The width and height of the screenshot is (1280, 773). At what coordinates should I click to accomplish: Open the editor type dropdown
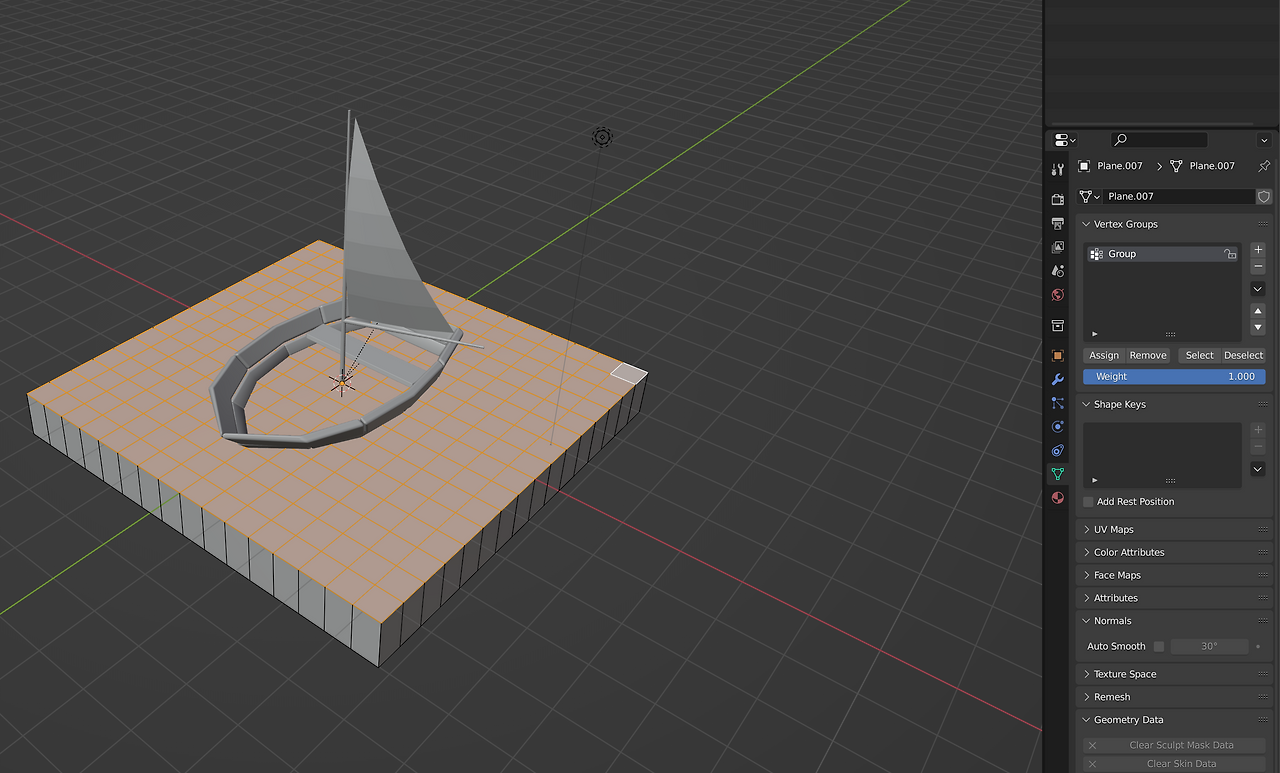1065,140
